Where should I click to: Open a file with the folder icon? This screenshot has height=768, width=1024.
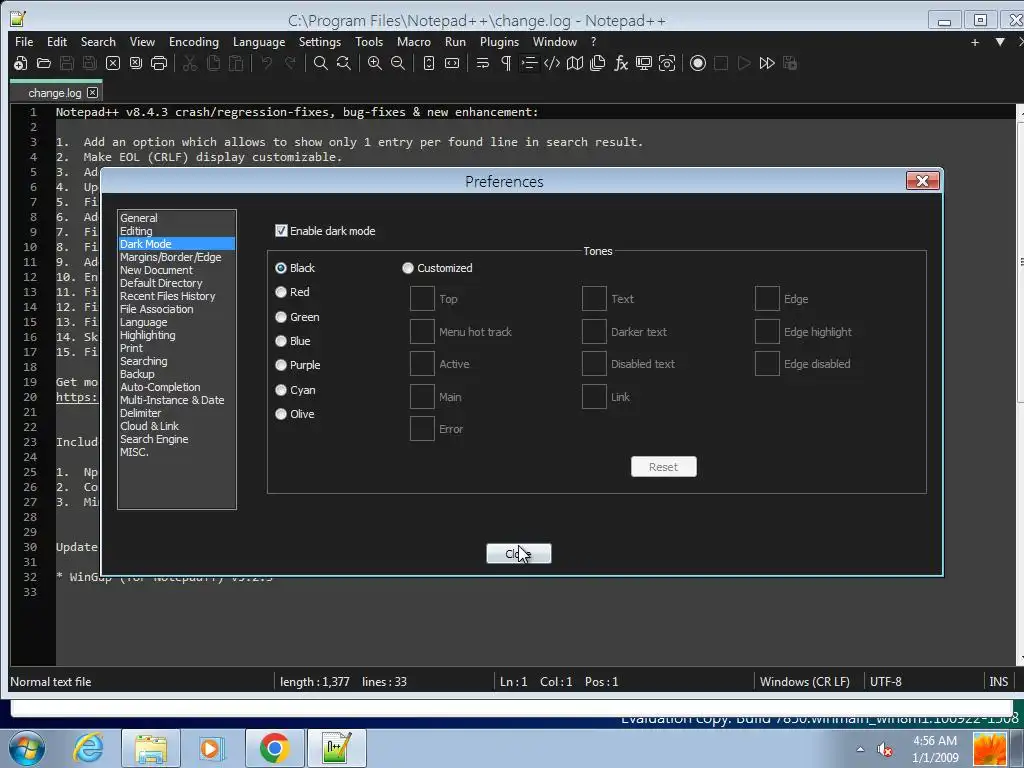(x=44, y=63)
